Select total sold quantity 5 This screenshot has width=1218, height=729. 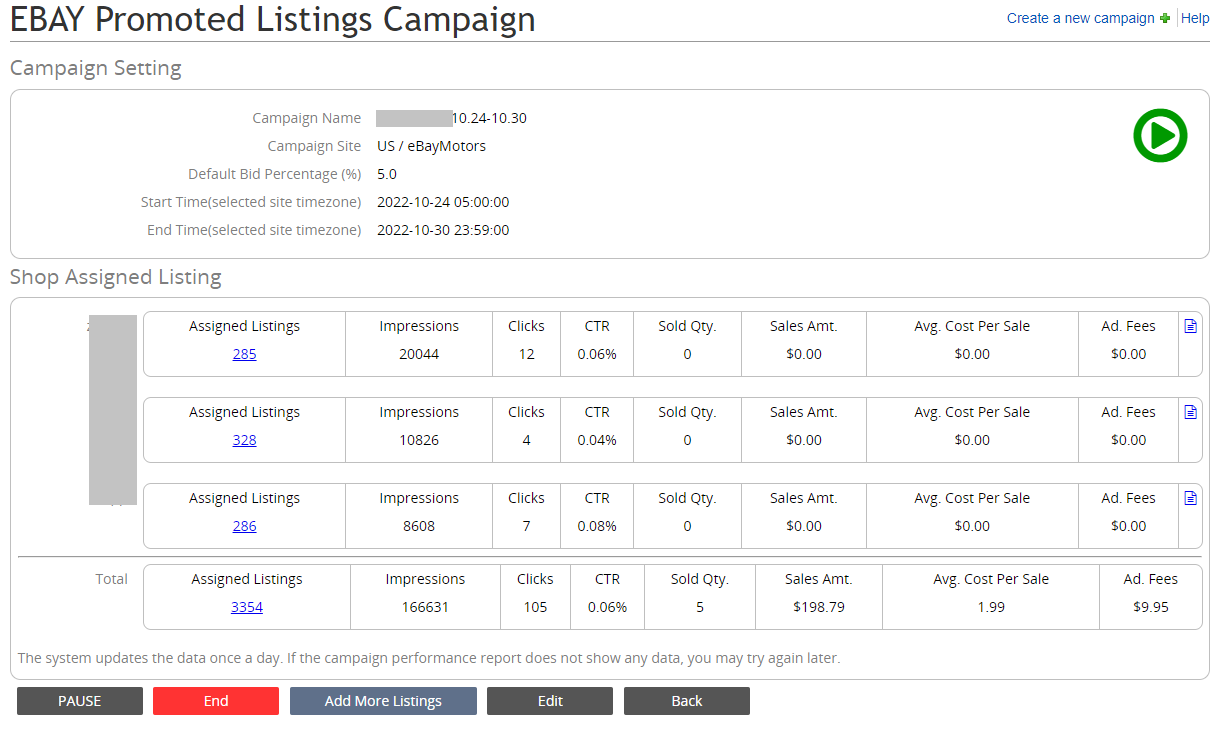coord(700,607)
